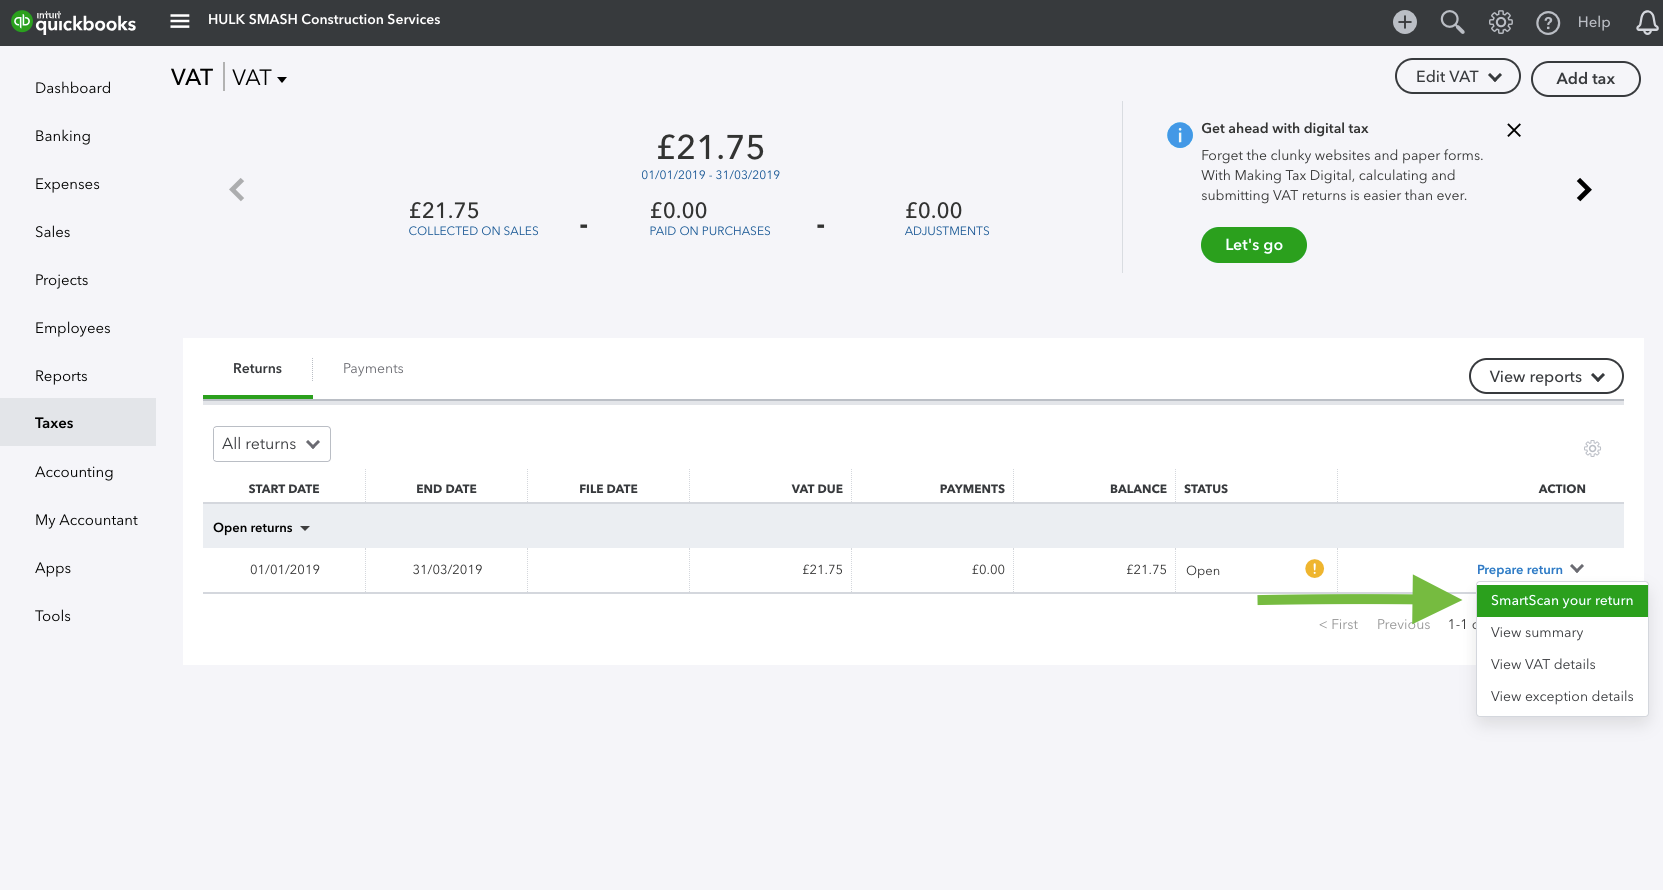
Task: Click the 01/01/2019 - 31/03/2019 period link
Action: pos(711,175)
